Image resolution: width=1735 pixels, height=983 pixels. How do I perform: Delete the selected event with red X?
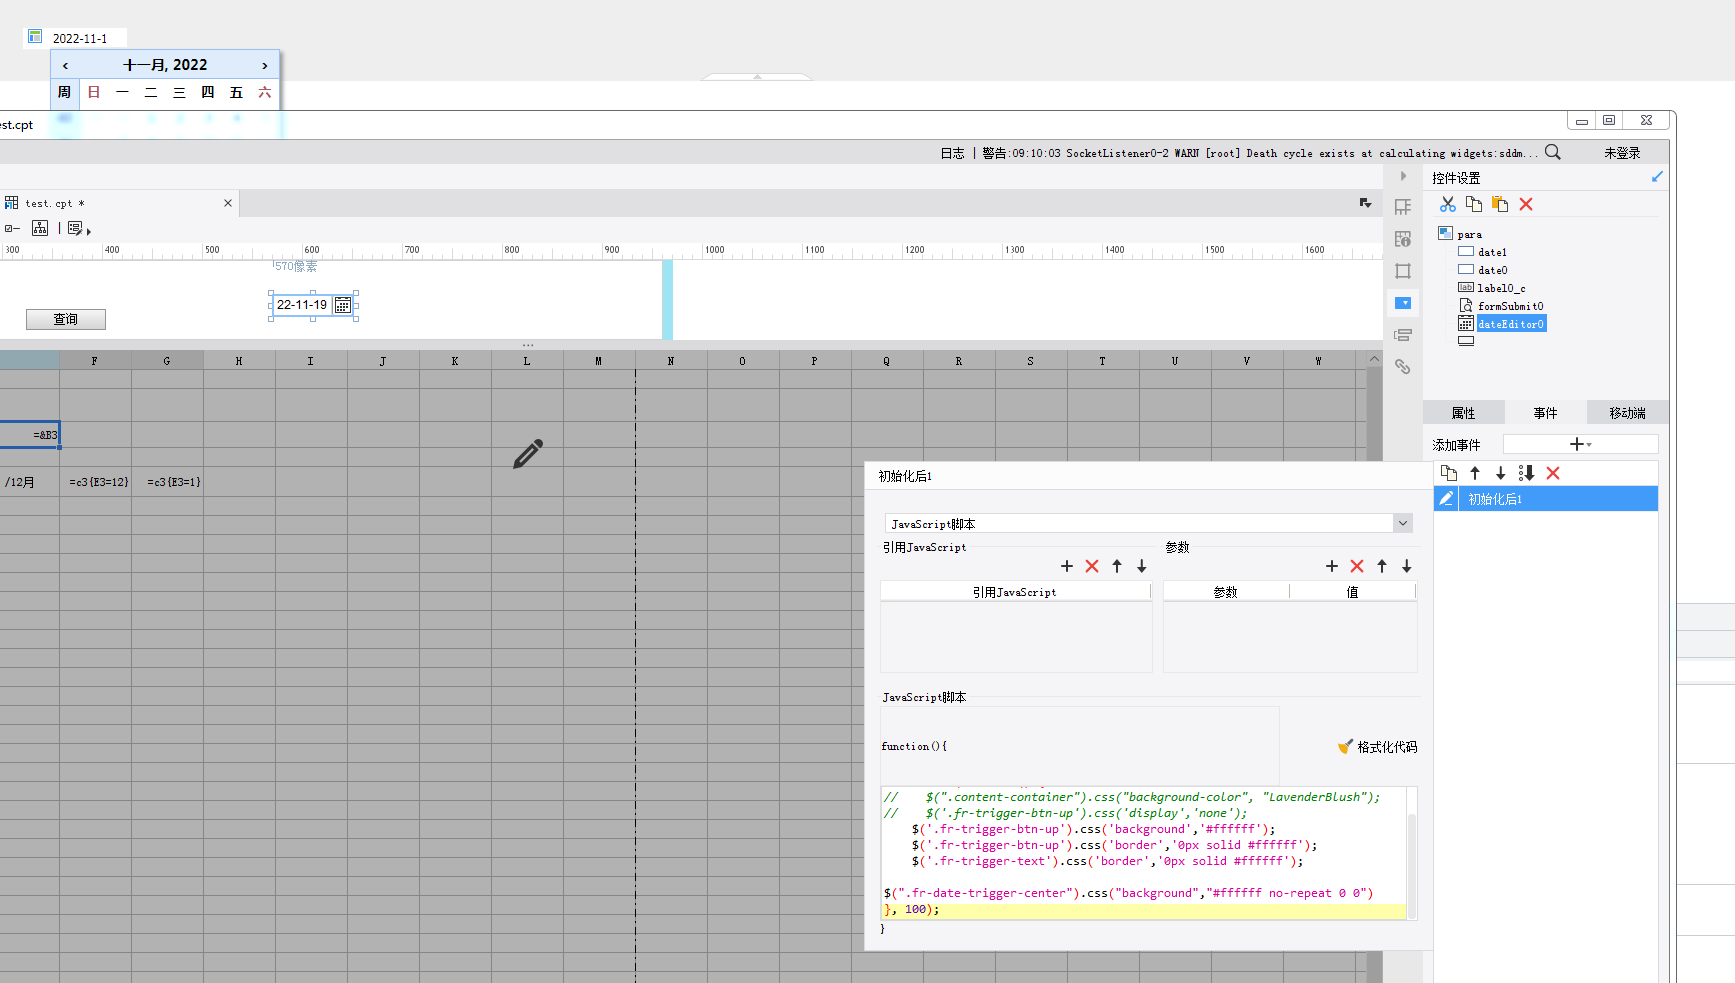click(x=1553, y=473)
